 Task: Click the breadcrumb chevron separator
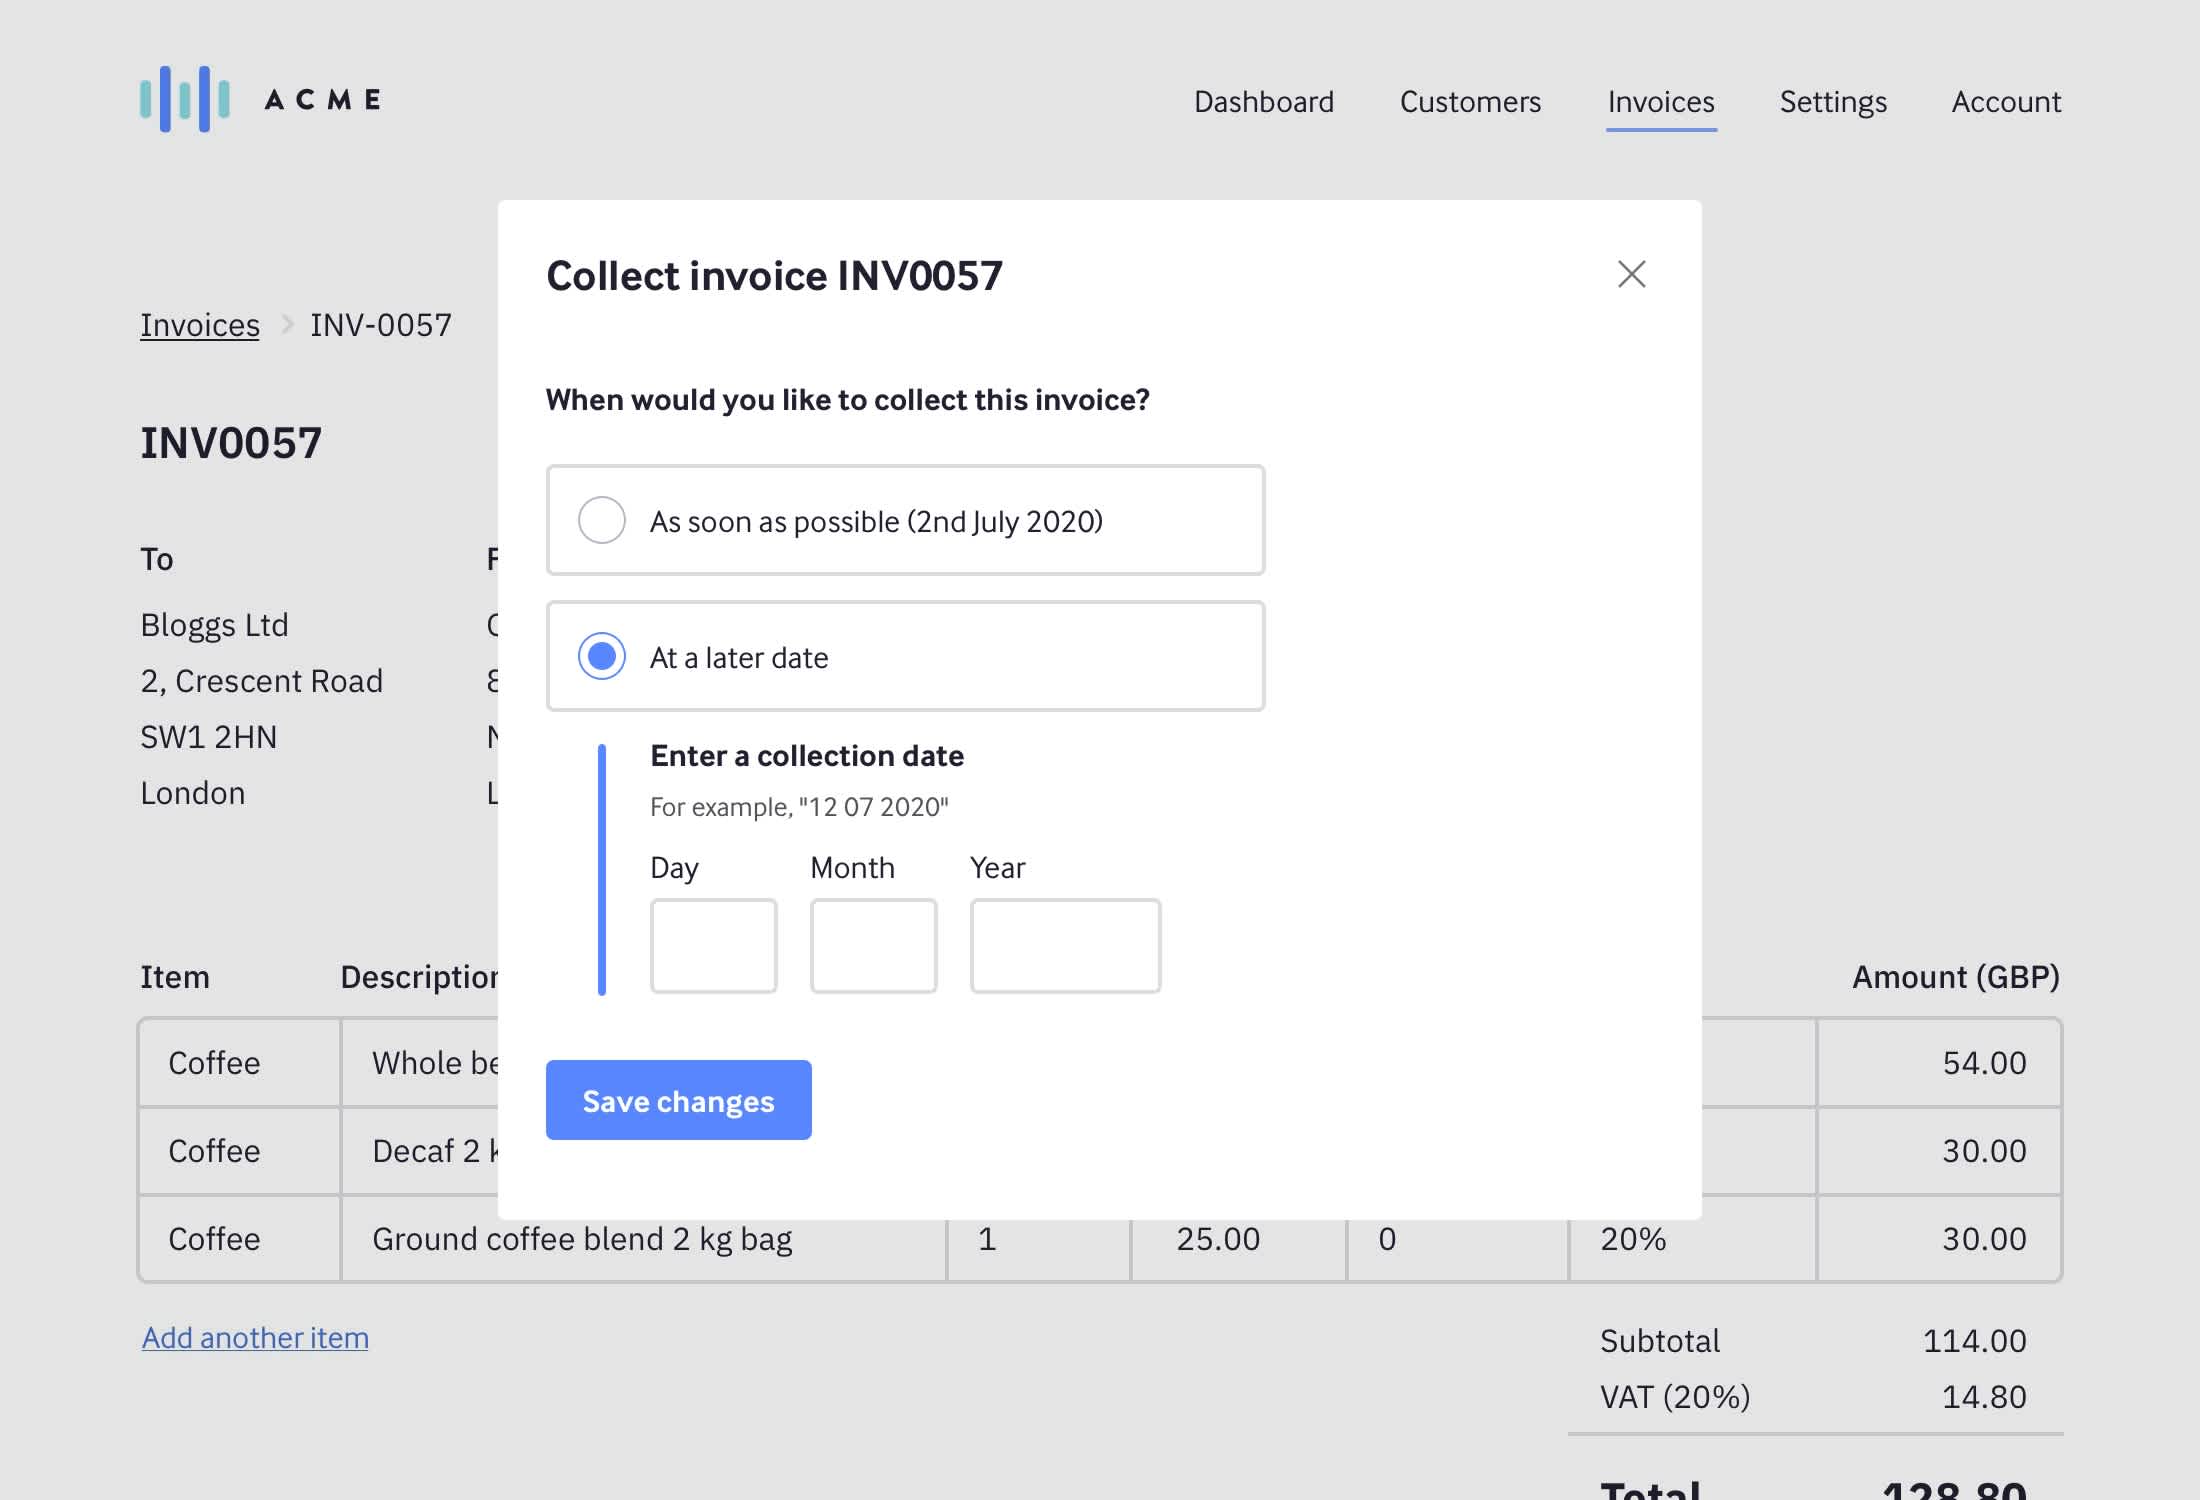287,324
